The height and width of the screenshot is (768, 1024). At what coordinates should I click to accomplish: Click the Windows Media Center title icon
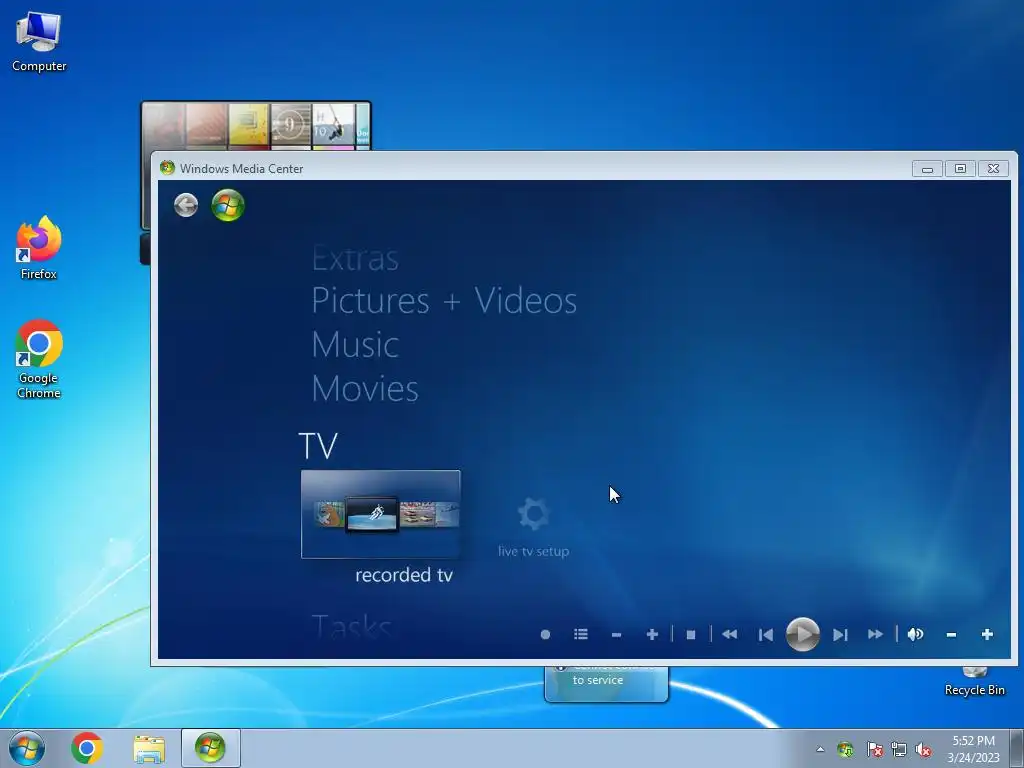click(167, 168)
